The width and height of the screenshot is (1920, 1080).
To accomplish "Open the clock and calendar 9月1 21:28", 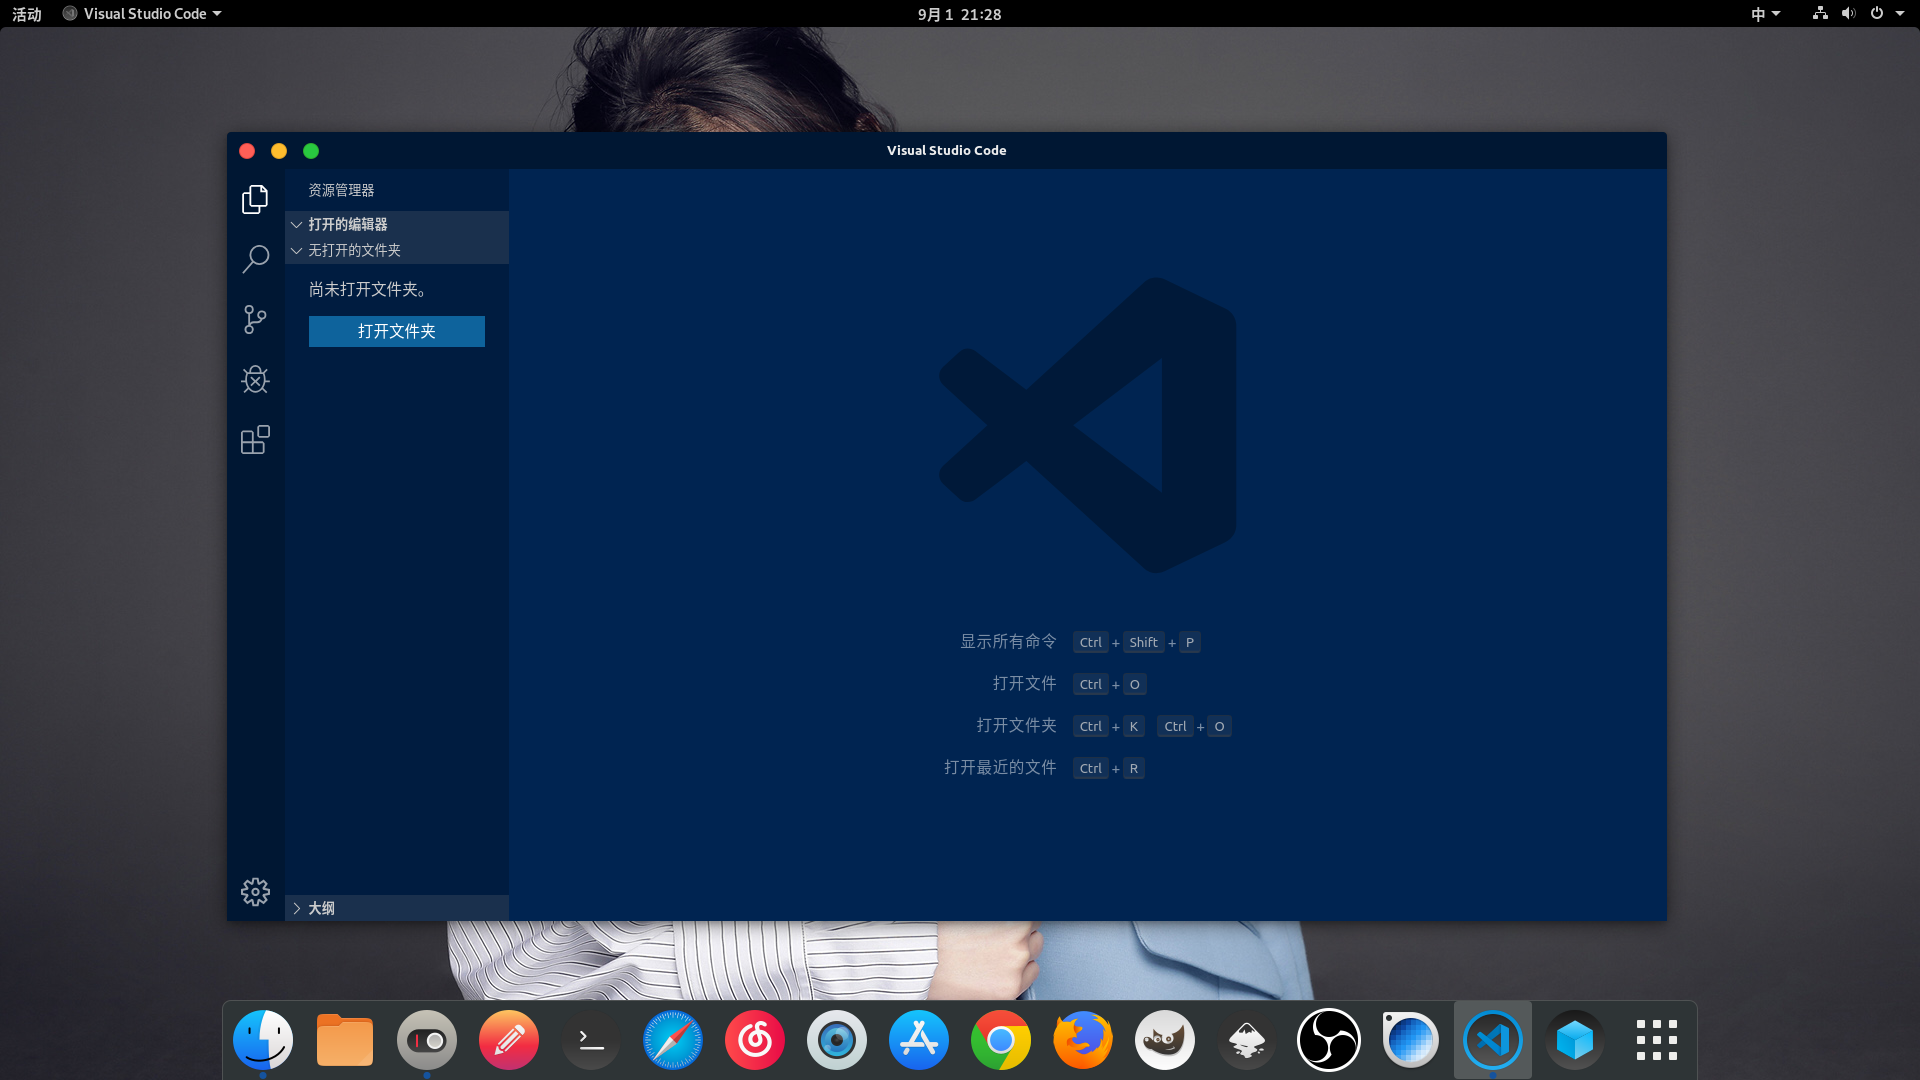I will tap(959, 14).
